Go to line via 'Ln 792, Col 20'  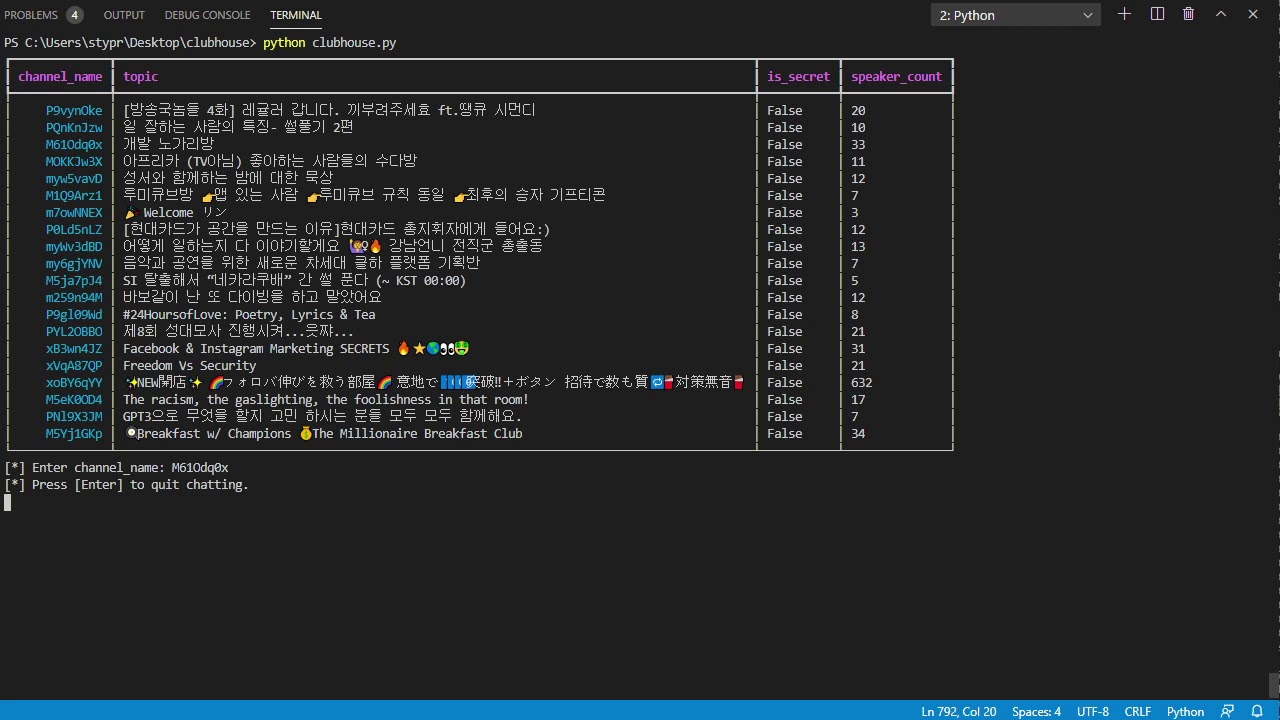[x=958, y=711]
